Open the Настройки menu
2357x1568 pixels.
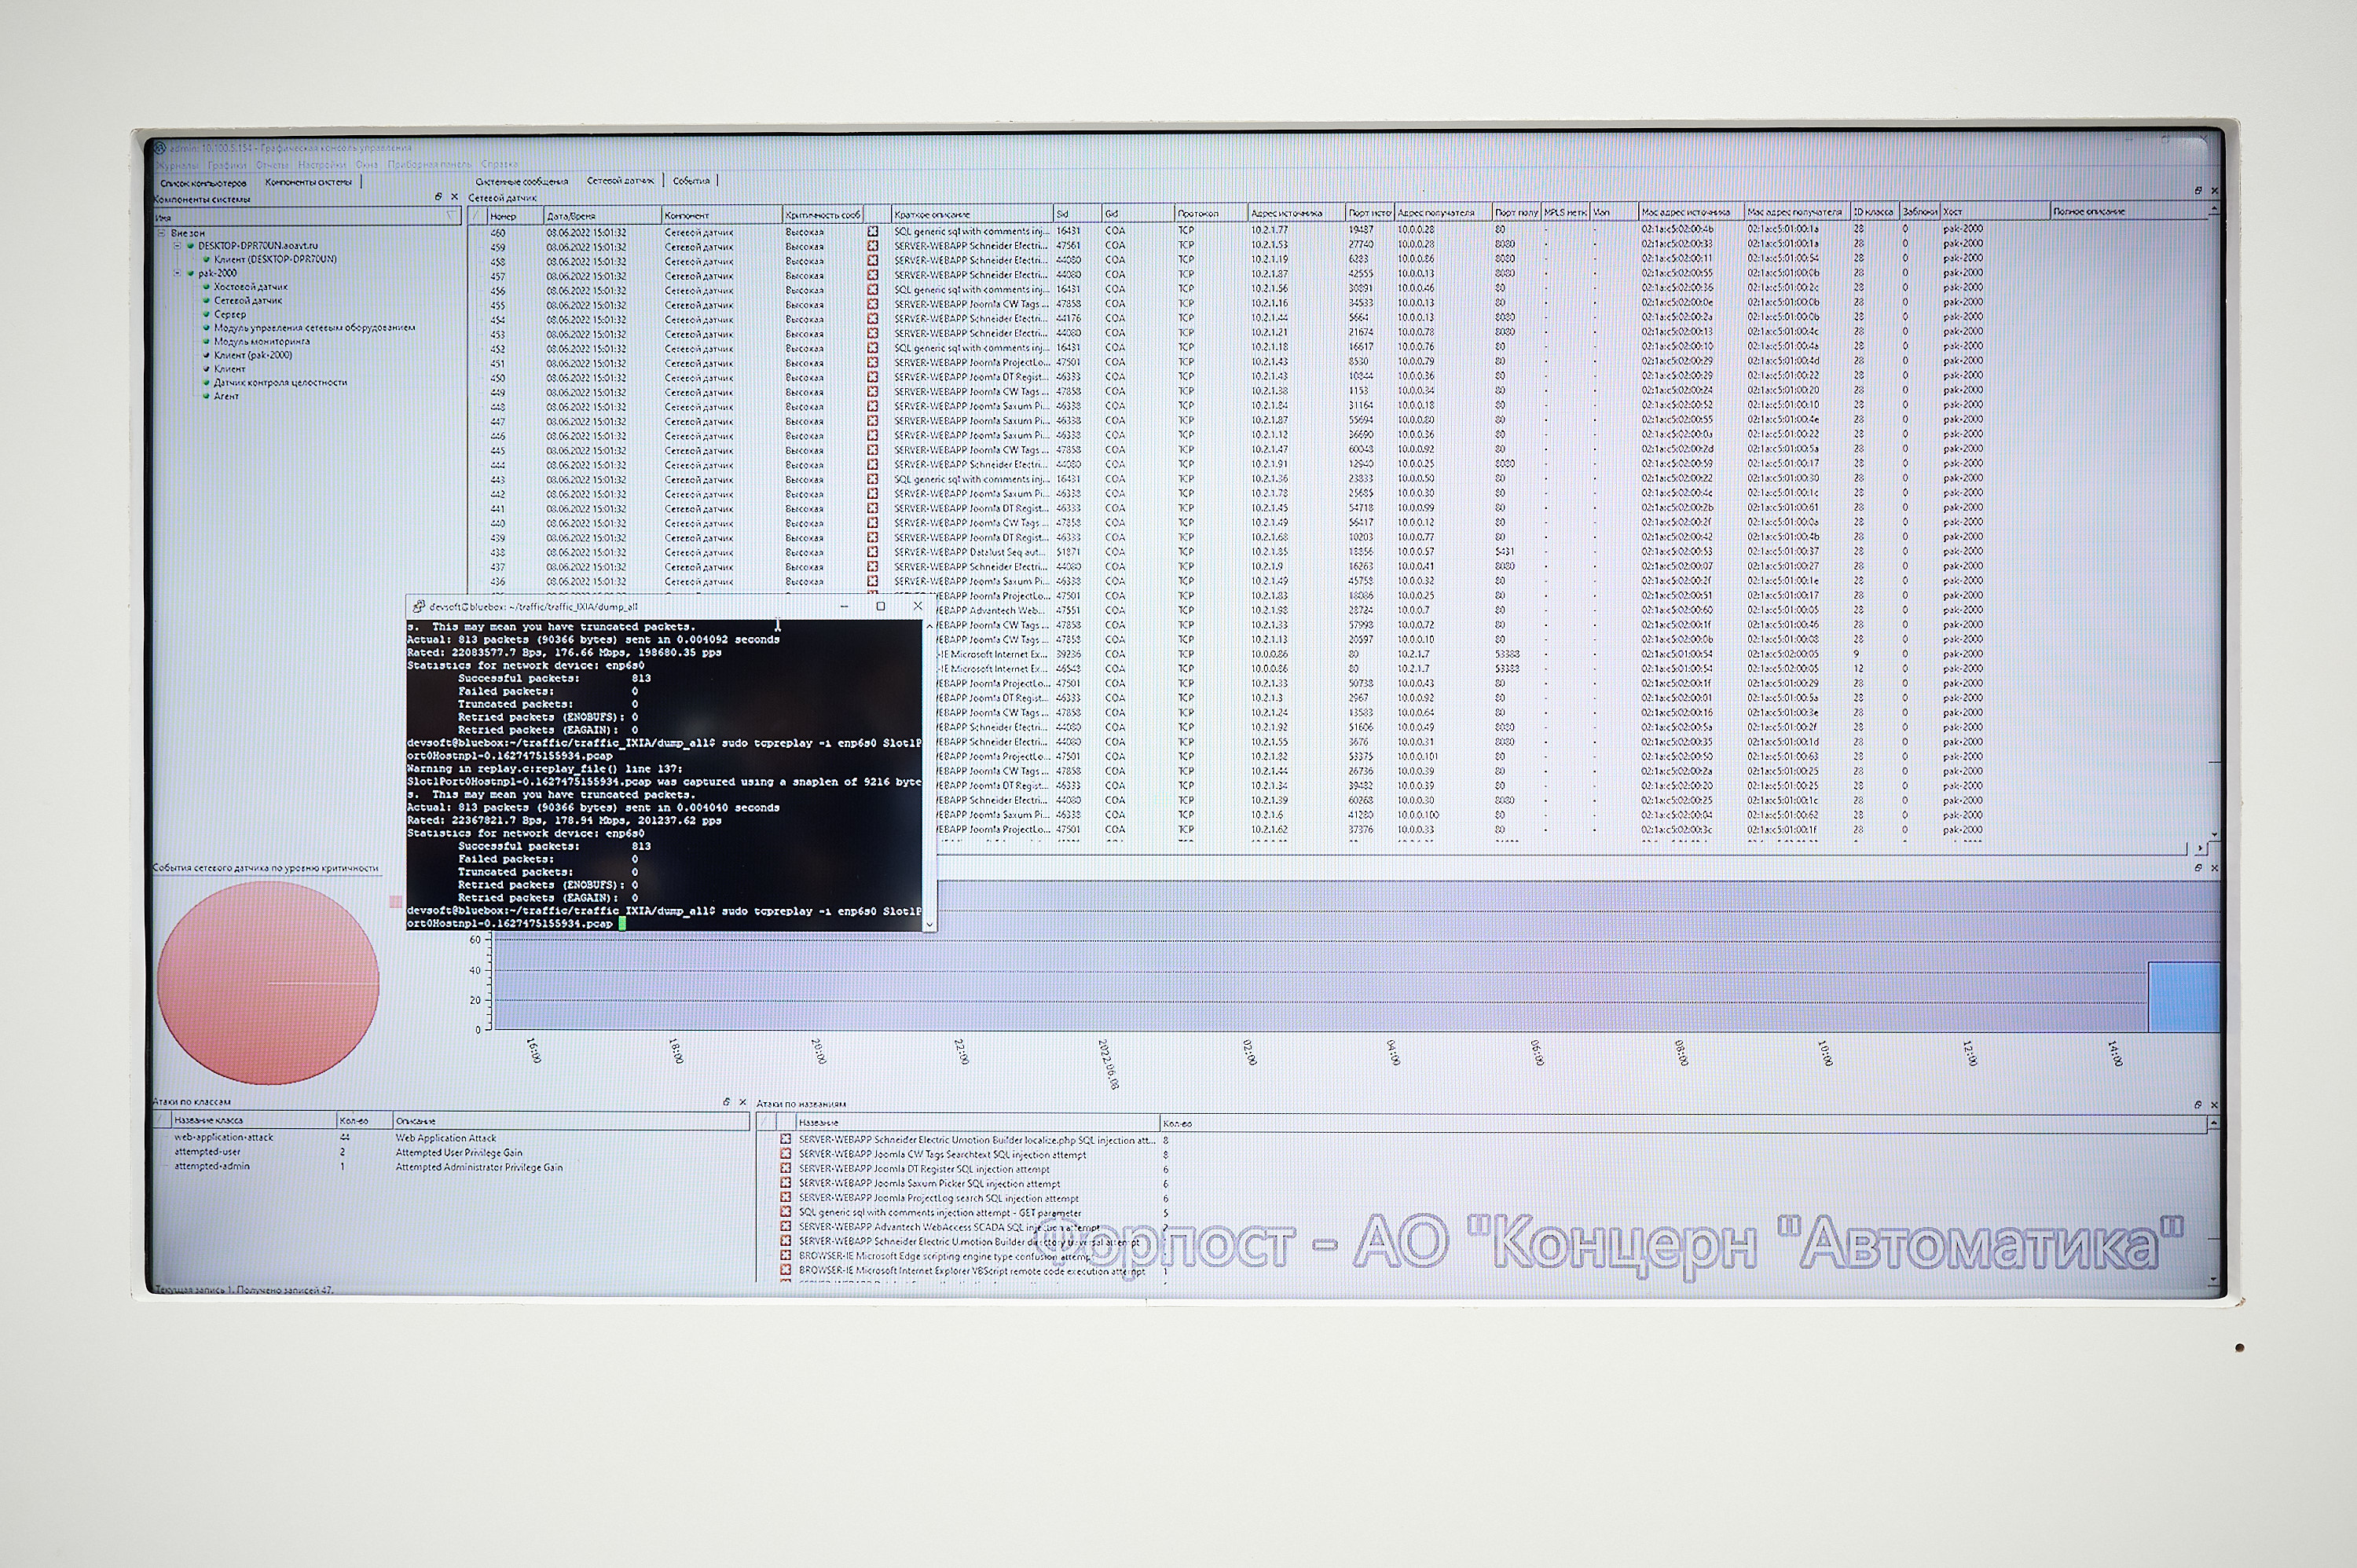point(322,165)
